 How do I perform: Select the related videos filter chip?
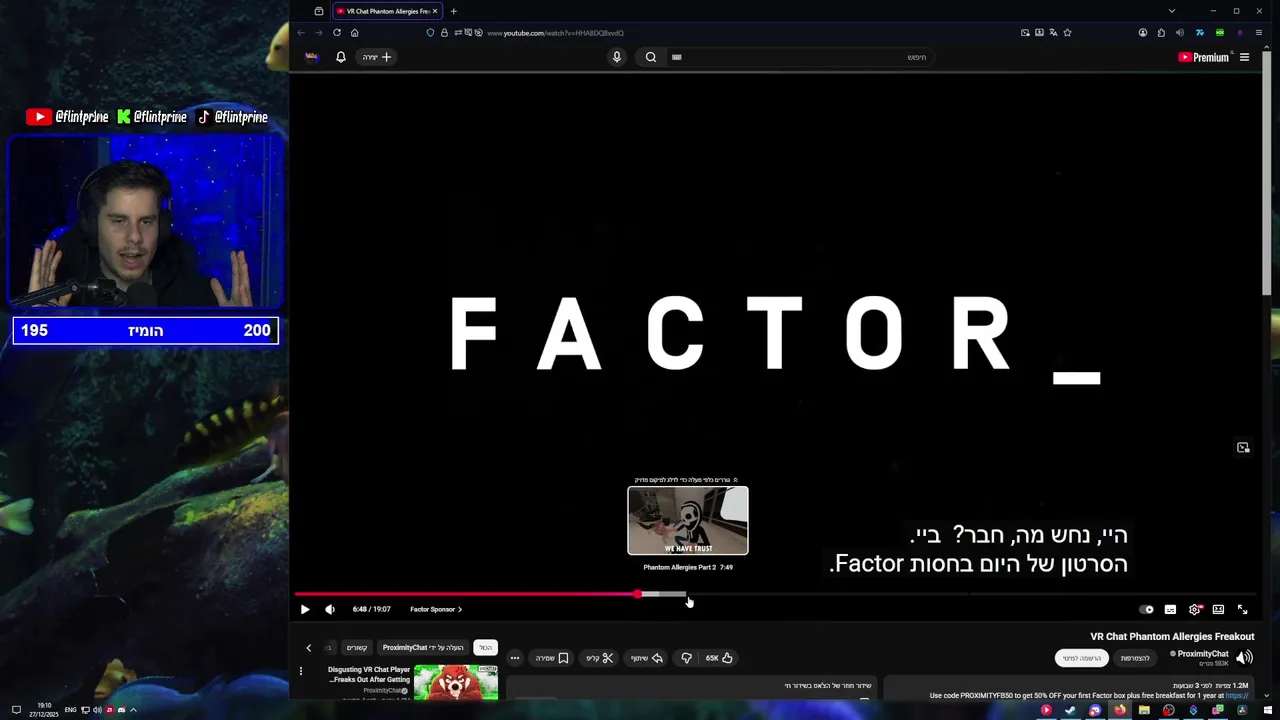click(x=357, y=648)
